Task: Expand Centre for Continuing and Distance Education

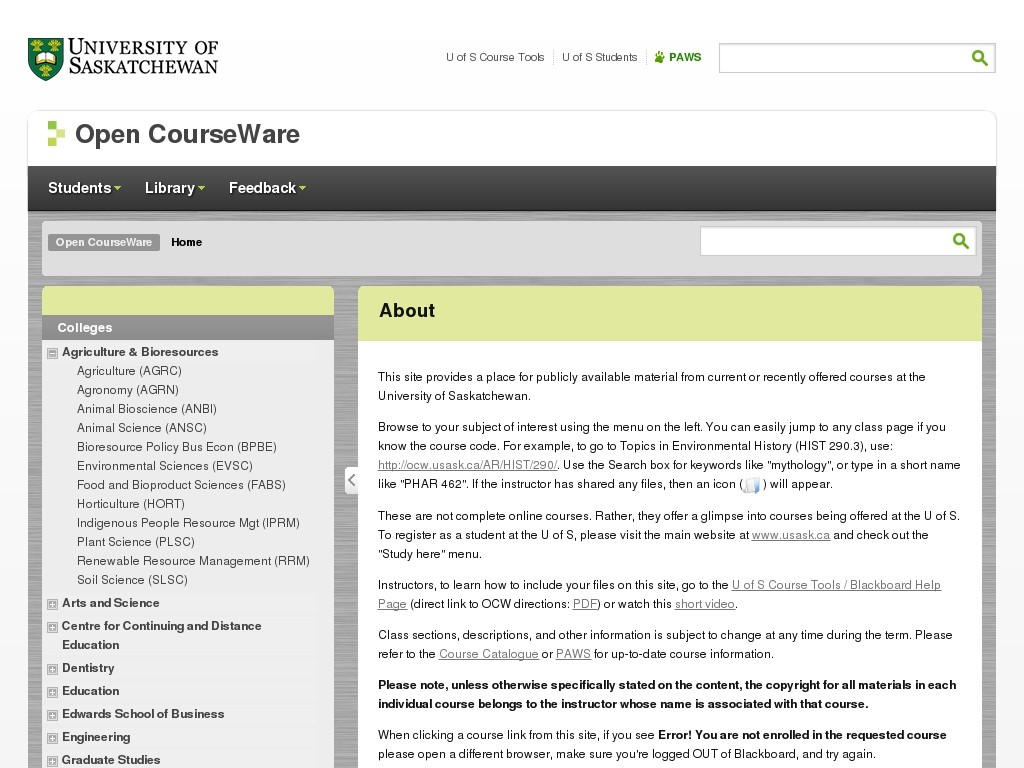Action: [52, 627]
